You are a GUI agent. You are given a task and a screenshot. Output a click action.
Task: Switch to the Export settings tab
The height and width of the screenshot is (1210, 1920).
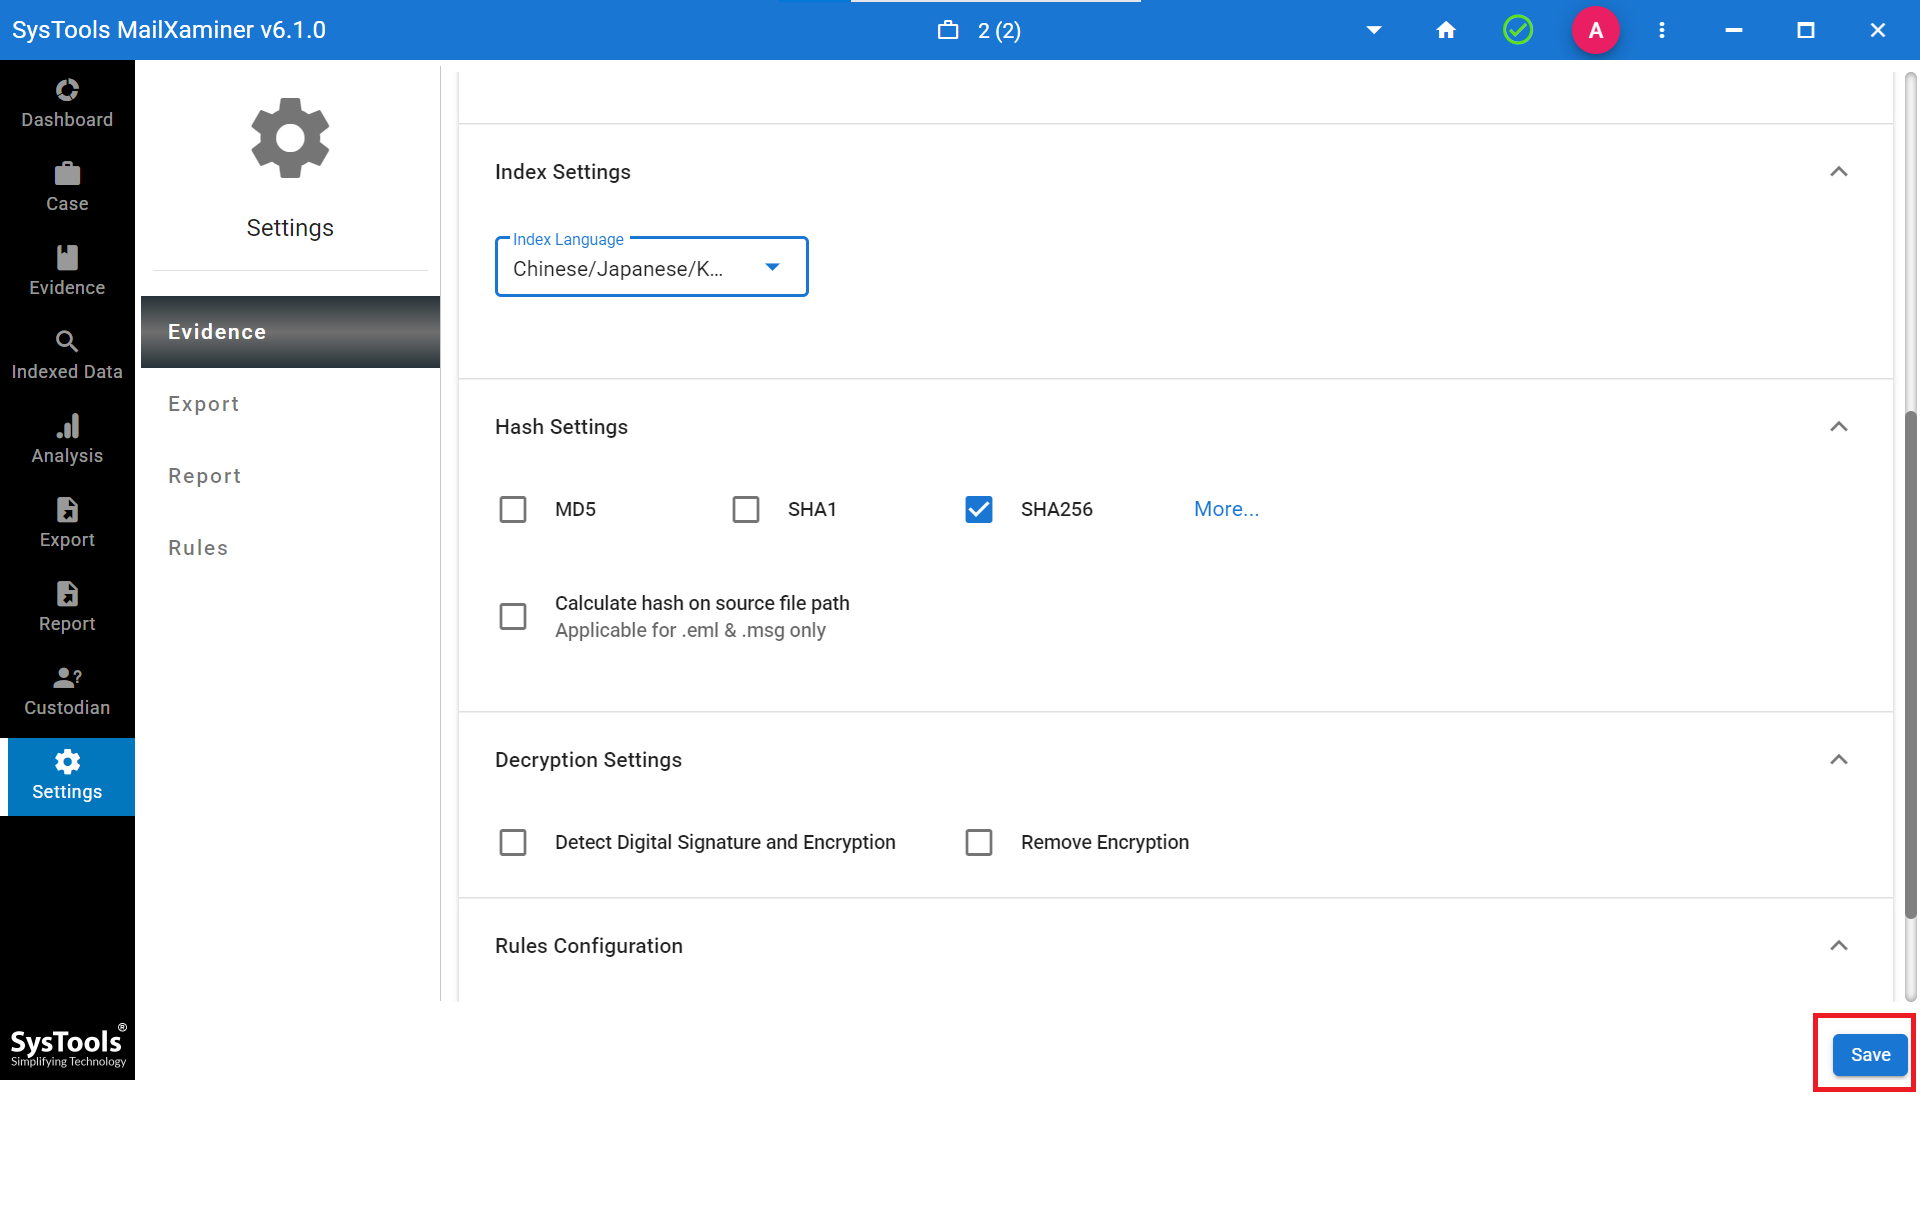(x=204, y=404)
